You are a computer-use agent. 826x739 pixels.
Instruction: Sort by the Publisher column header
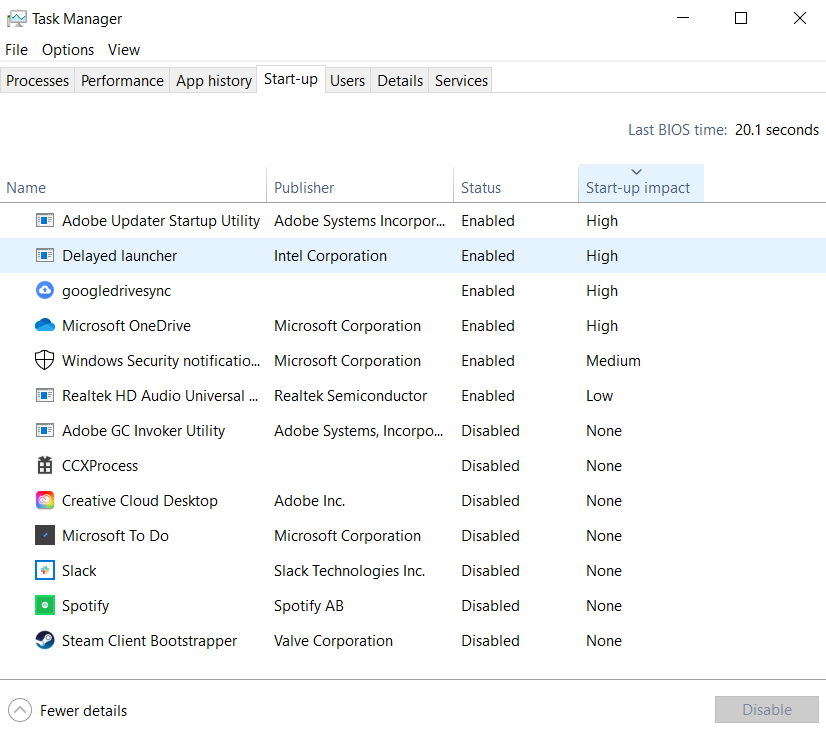coord(304,187)
